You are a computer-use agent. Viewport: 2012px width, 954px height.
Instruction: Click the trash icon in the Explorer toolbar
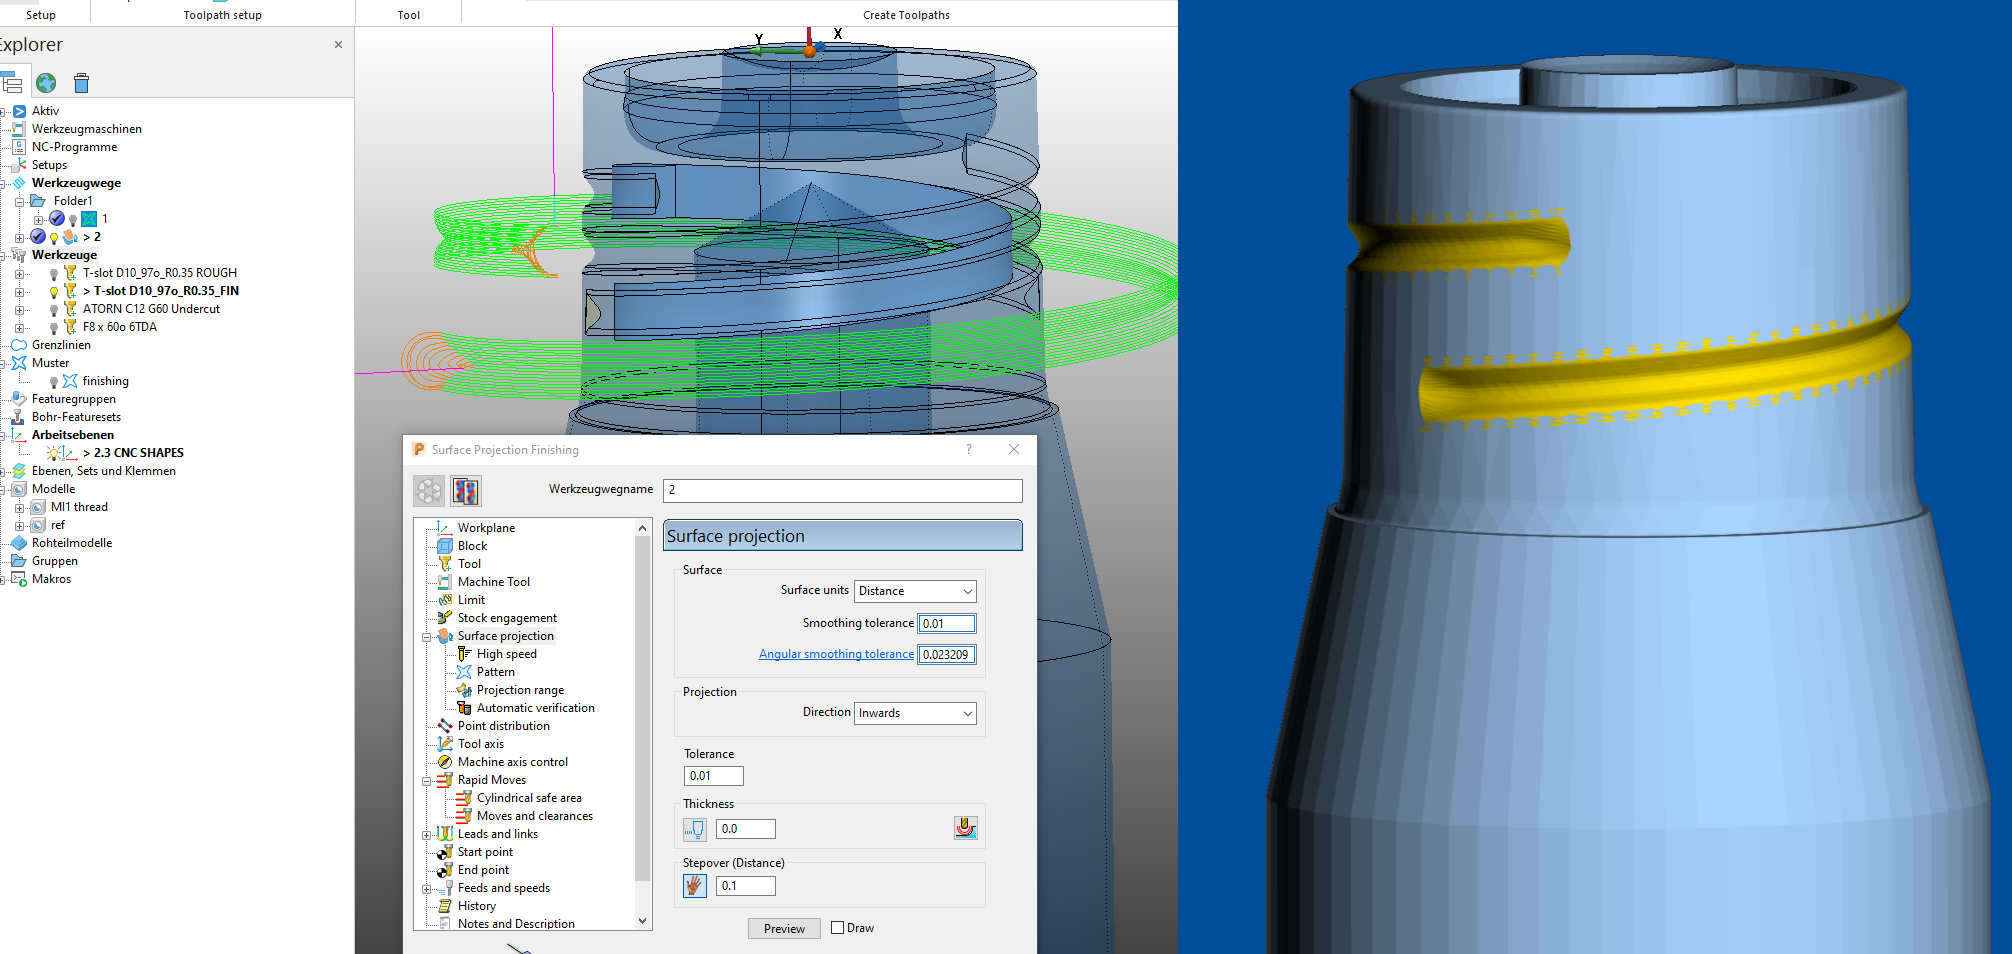click(81, 83)
